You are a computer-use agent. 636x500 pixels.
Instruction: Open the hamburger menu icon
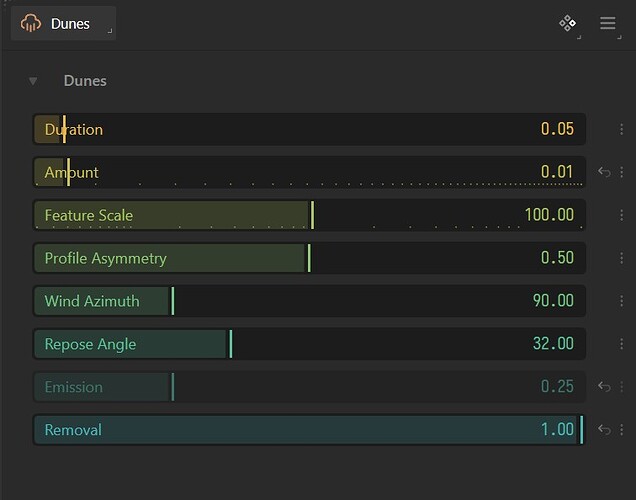pyautogui.click(x=608, y=23)
